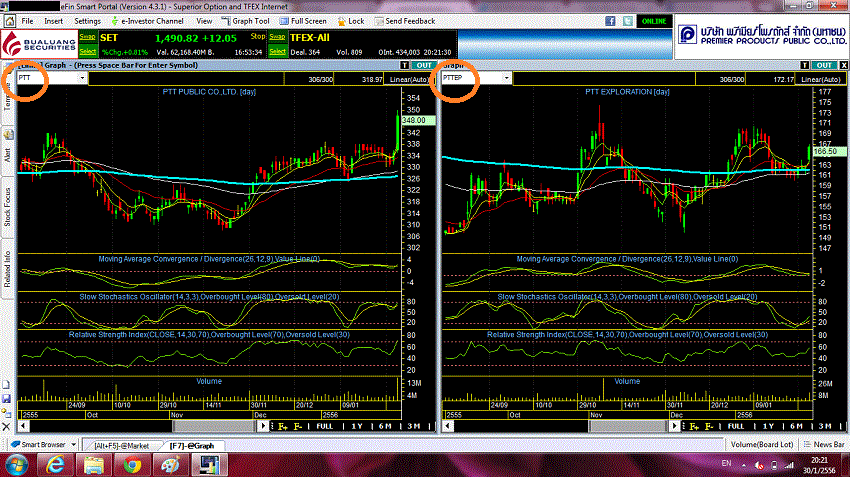Toggle the News Bar
The image size is (850, 477).
coord(824,444)
